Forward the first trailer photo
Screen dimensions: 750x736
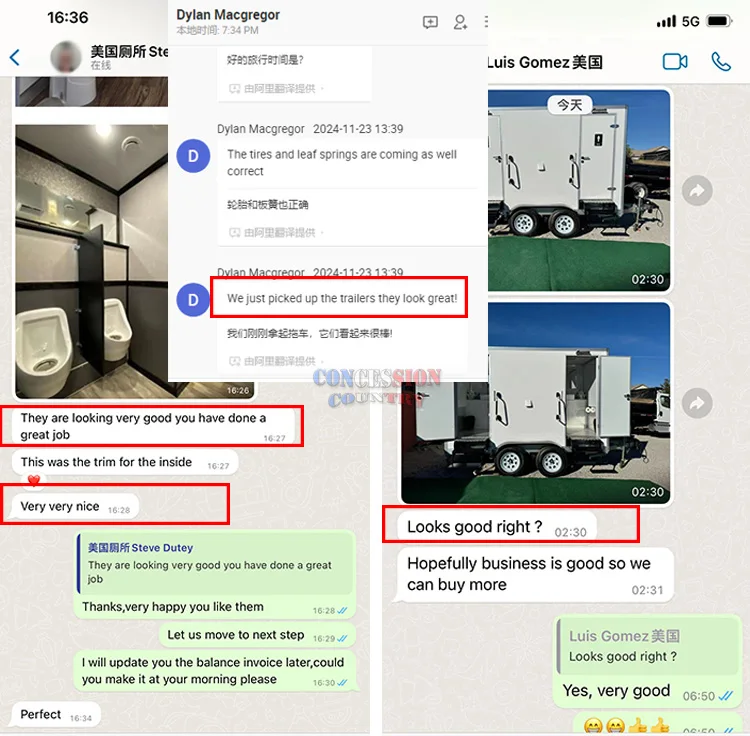pos(697,191)
